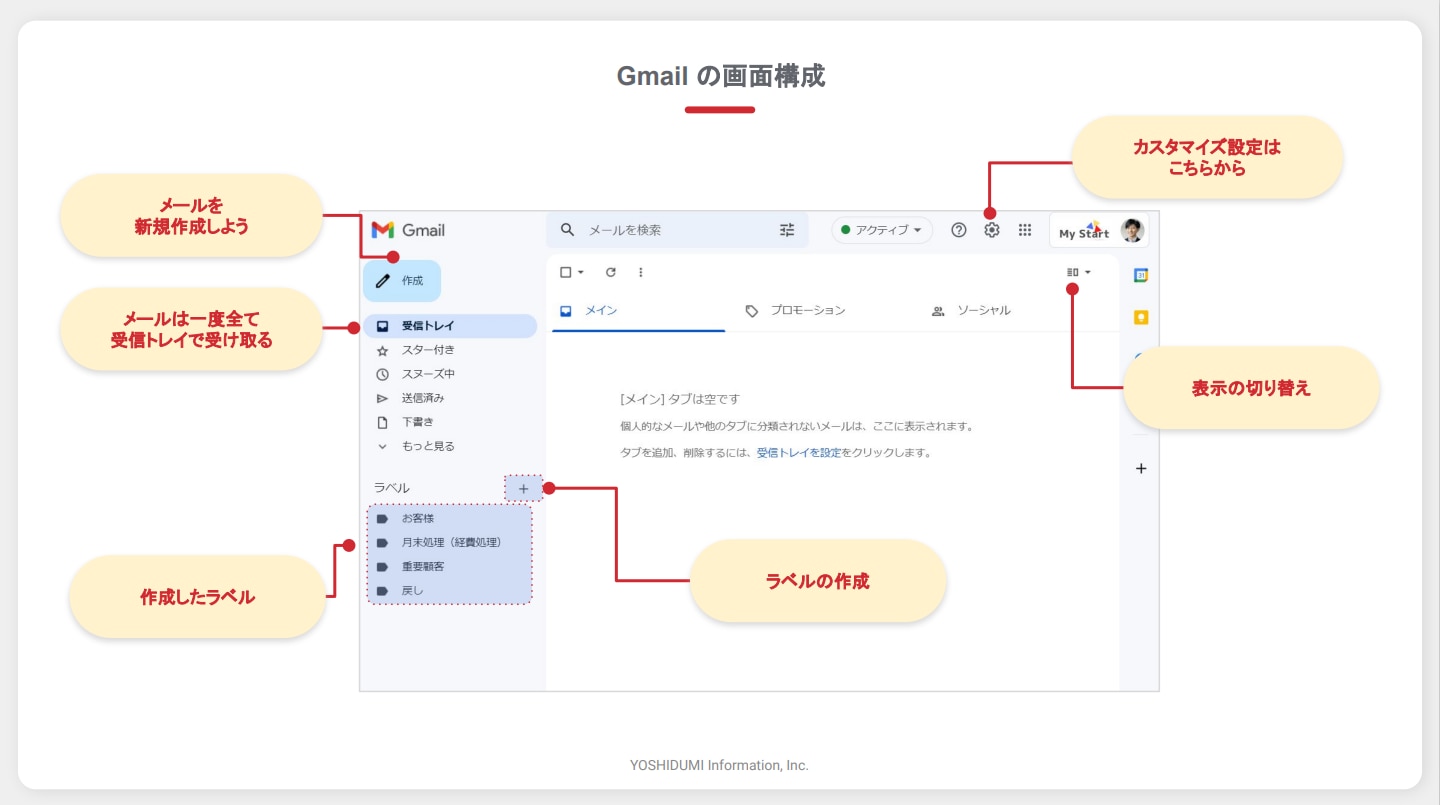Open the three-dot more options menu
Screen dimensions: 1440x805
point(641,272)
